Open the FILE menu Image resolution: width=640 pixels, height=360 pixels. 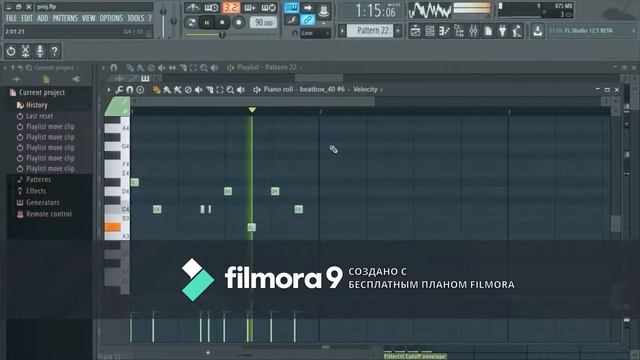[x=11, y=18]
